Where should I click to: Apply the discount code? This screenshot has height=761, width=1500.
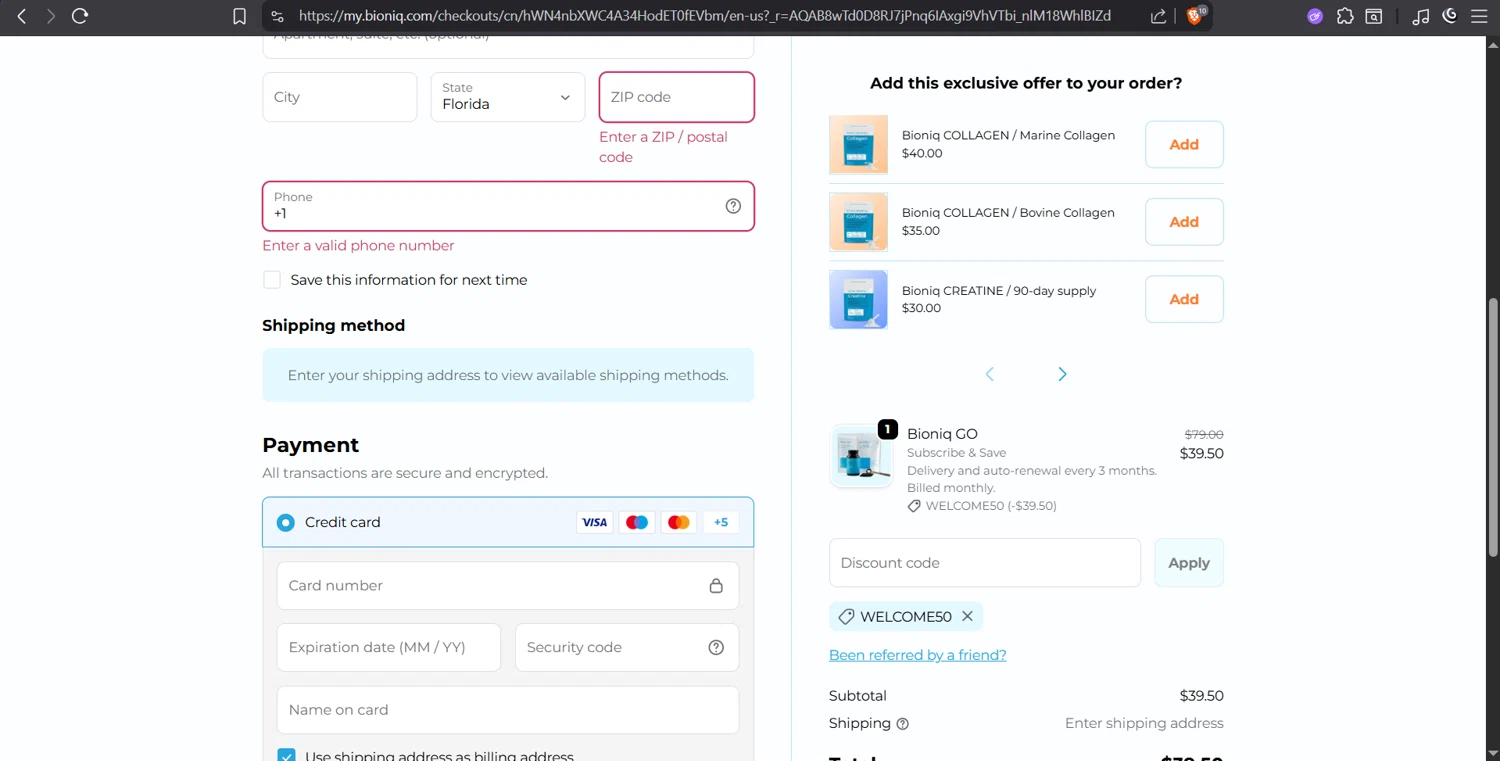coord(1189,563)
